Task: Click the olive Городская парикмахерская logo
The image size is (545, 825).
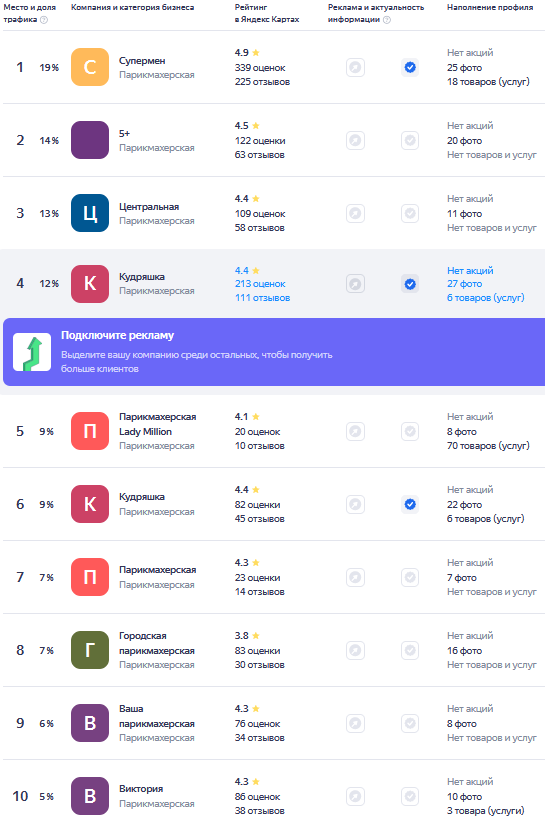Action: click(x=90, y=650)
